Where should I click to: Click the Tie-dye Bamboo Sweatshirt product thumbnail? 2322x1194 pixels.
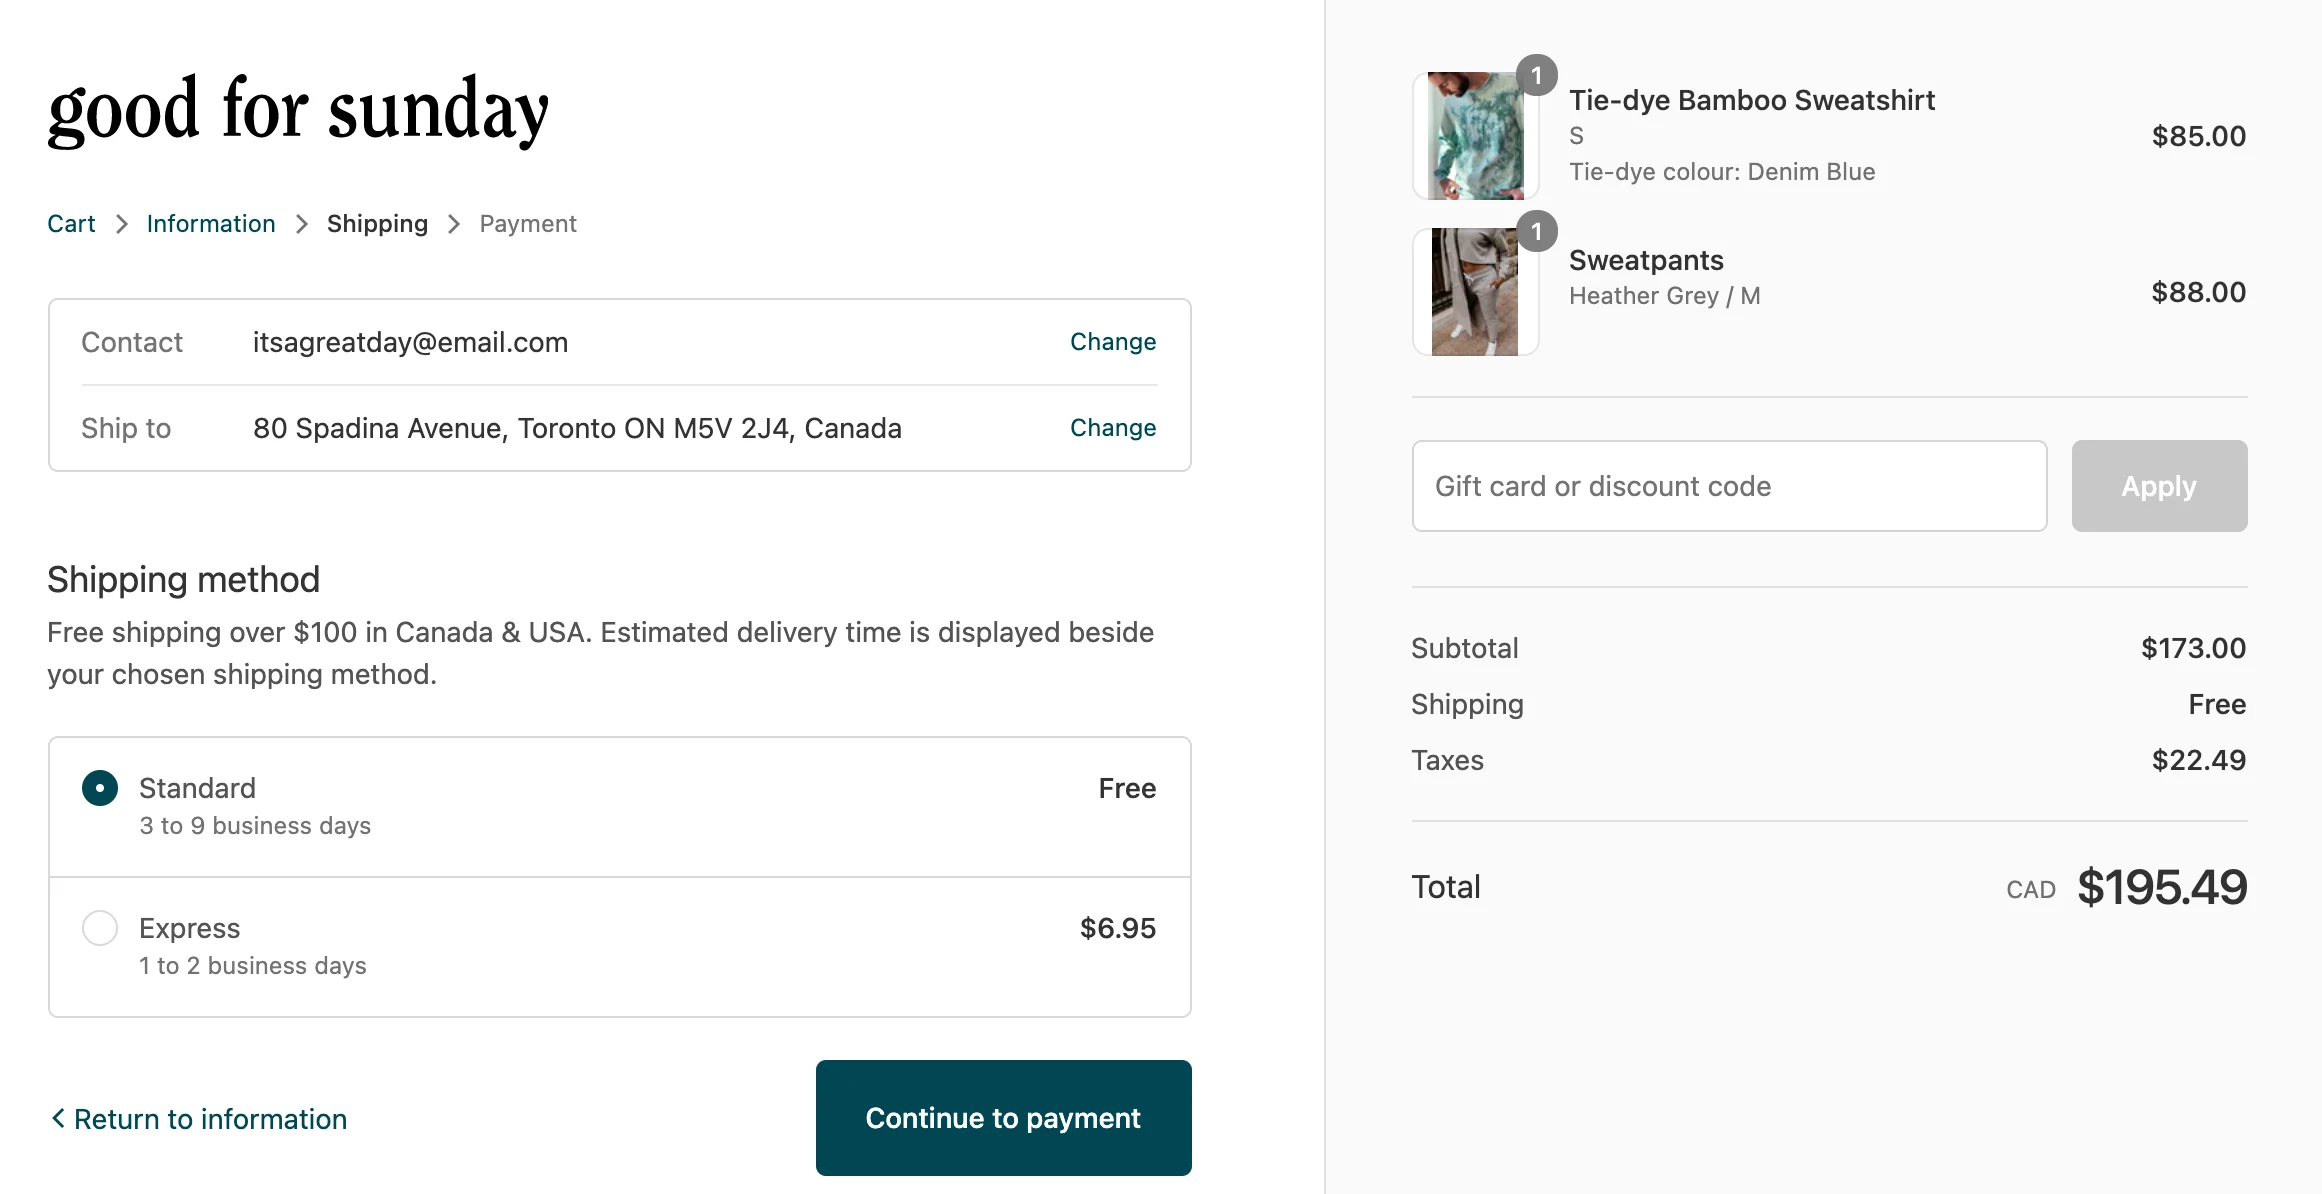tap(1475, 136)
